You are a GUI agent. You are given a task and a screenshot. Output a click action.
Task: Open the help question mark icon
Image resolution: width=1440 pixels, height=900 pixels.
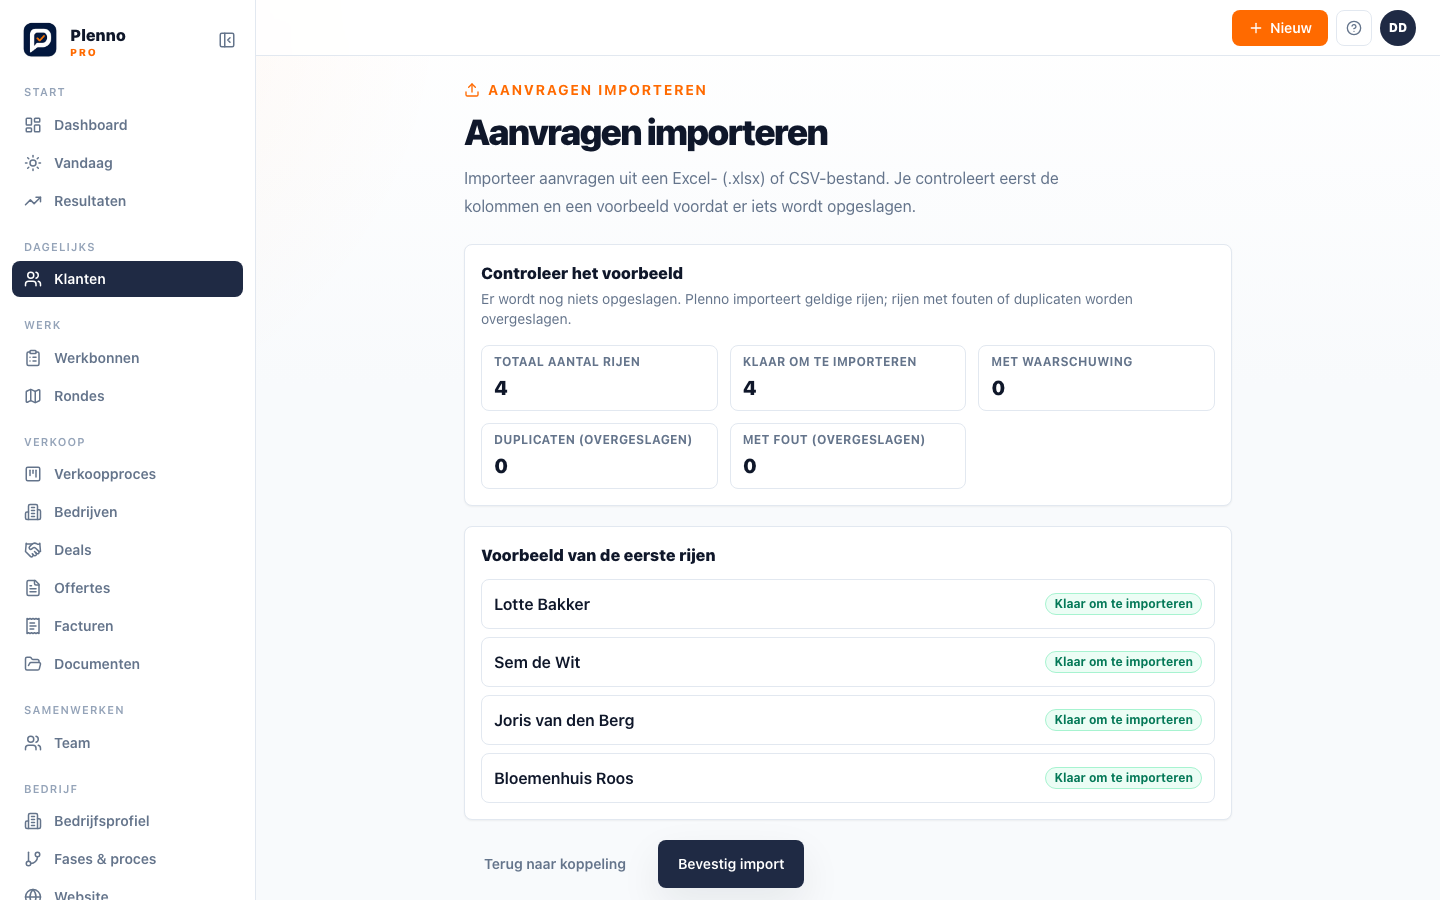pos(1354,28)
